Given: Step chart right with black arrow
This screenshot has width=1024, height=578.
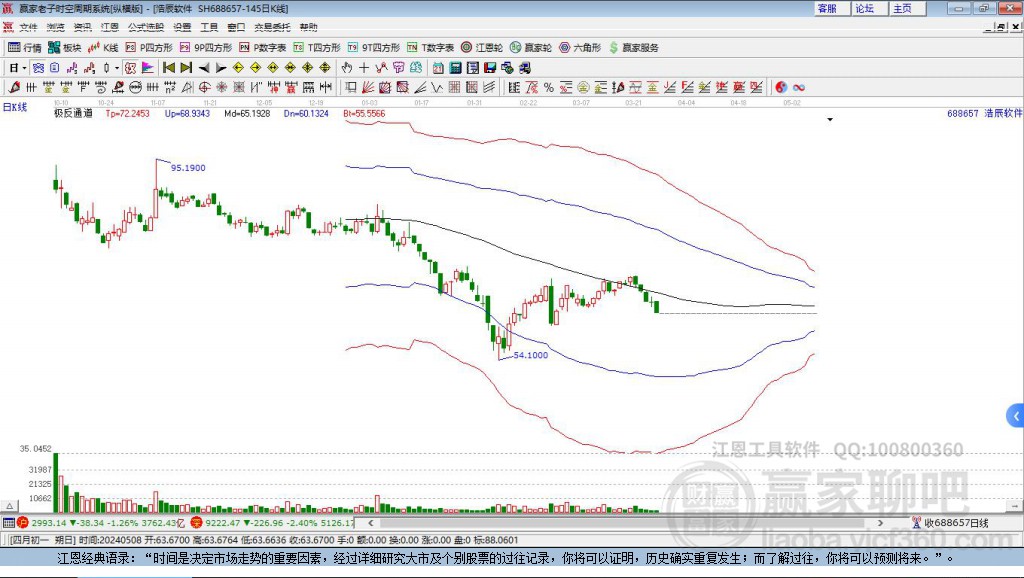Looking at the screenshot, I should tap(221, 68).
